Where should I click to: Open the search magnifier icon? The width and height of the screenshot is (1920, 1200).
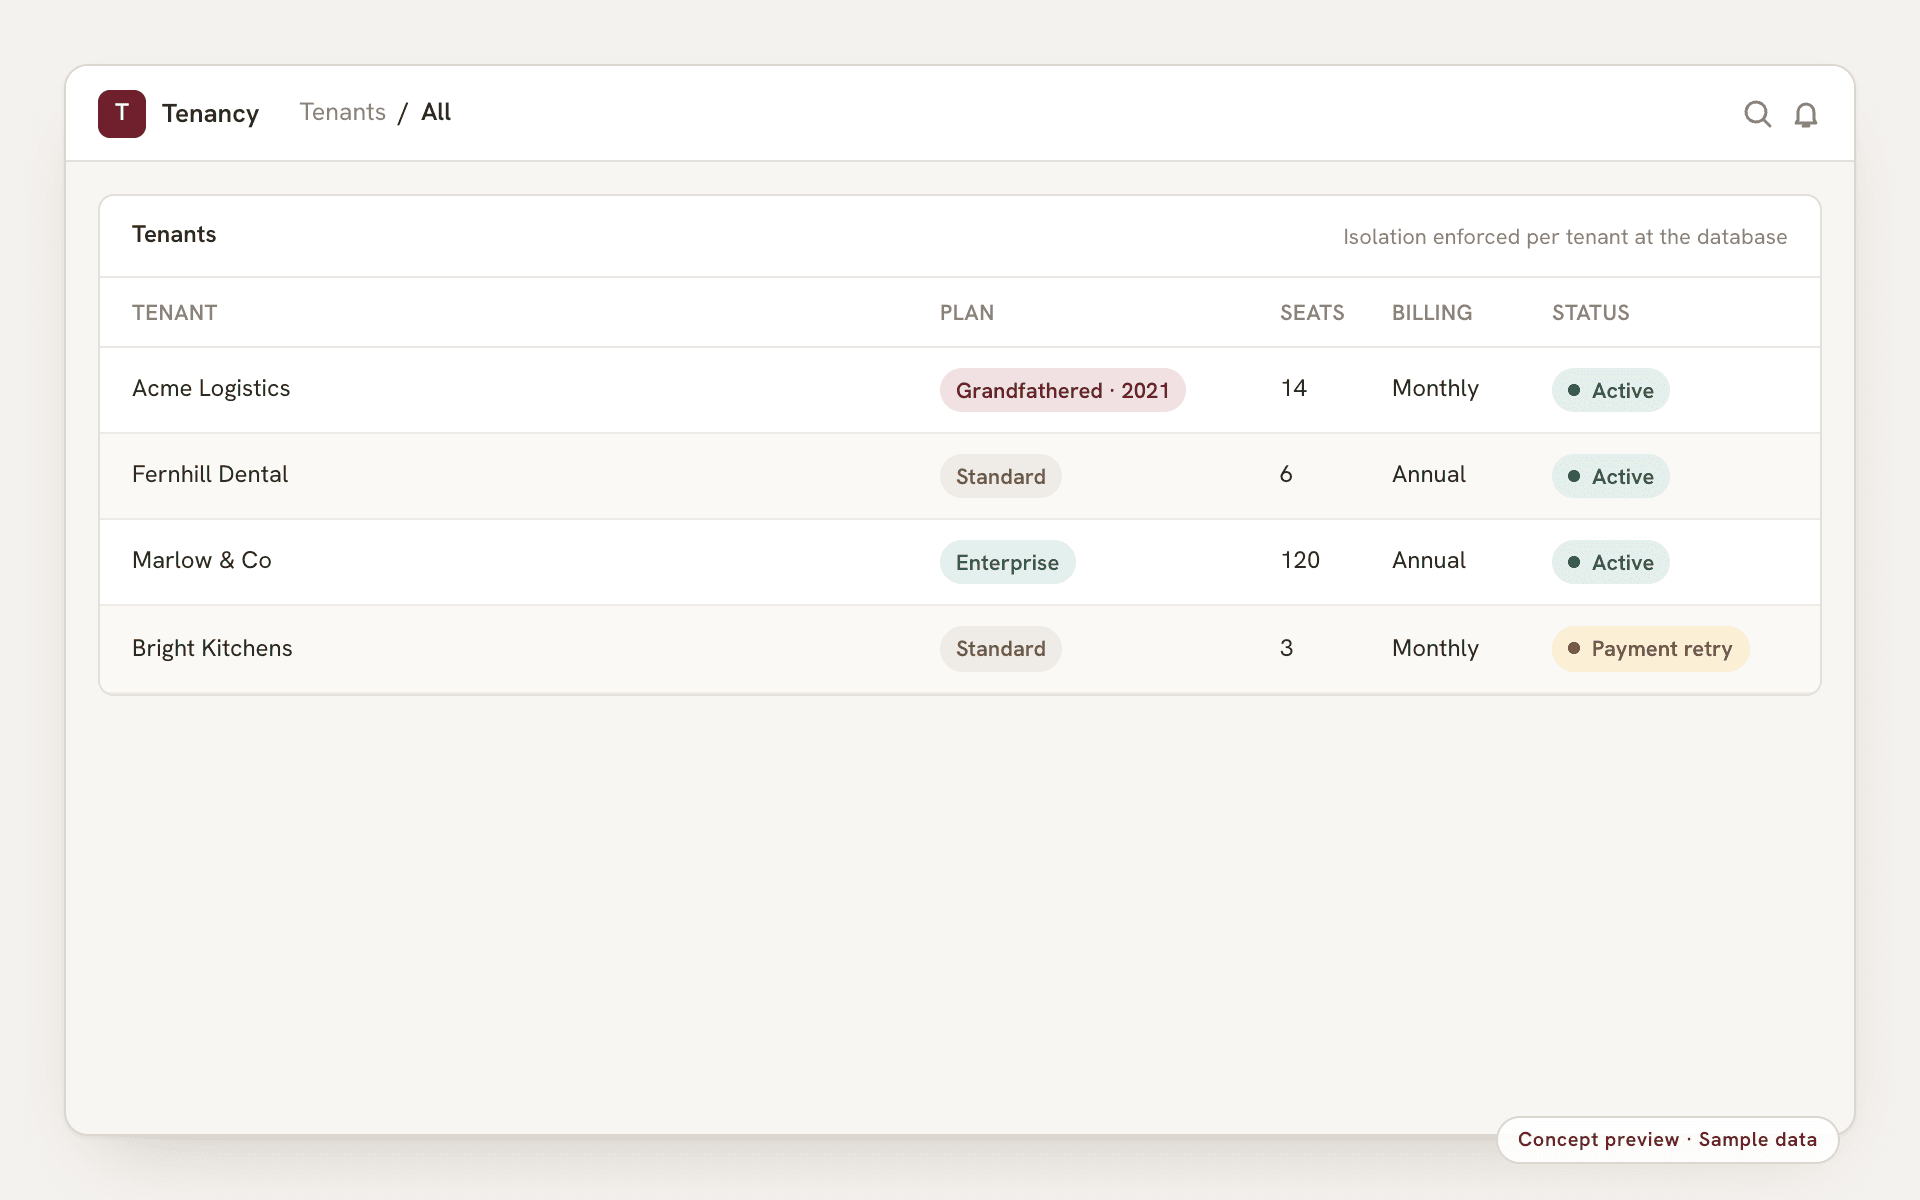click(x=1757, y=114)
